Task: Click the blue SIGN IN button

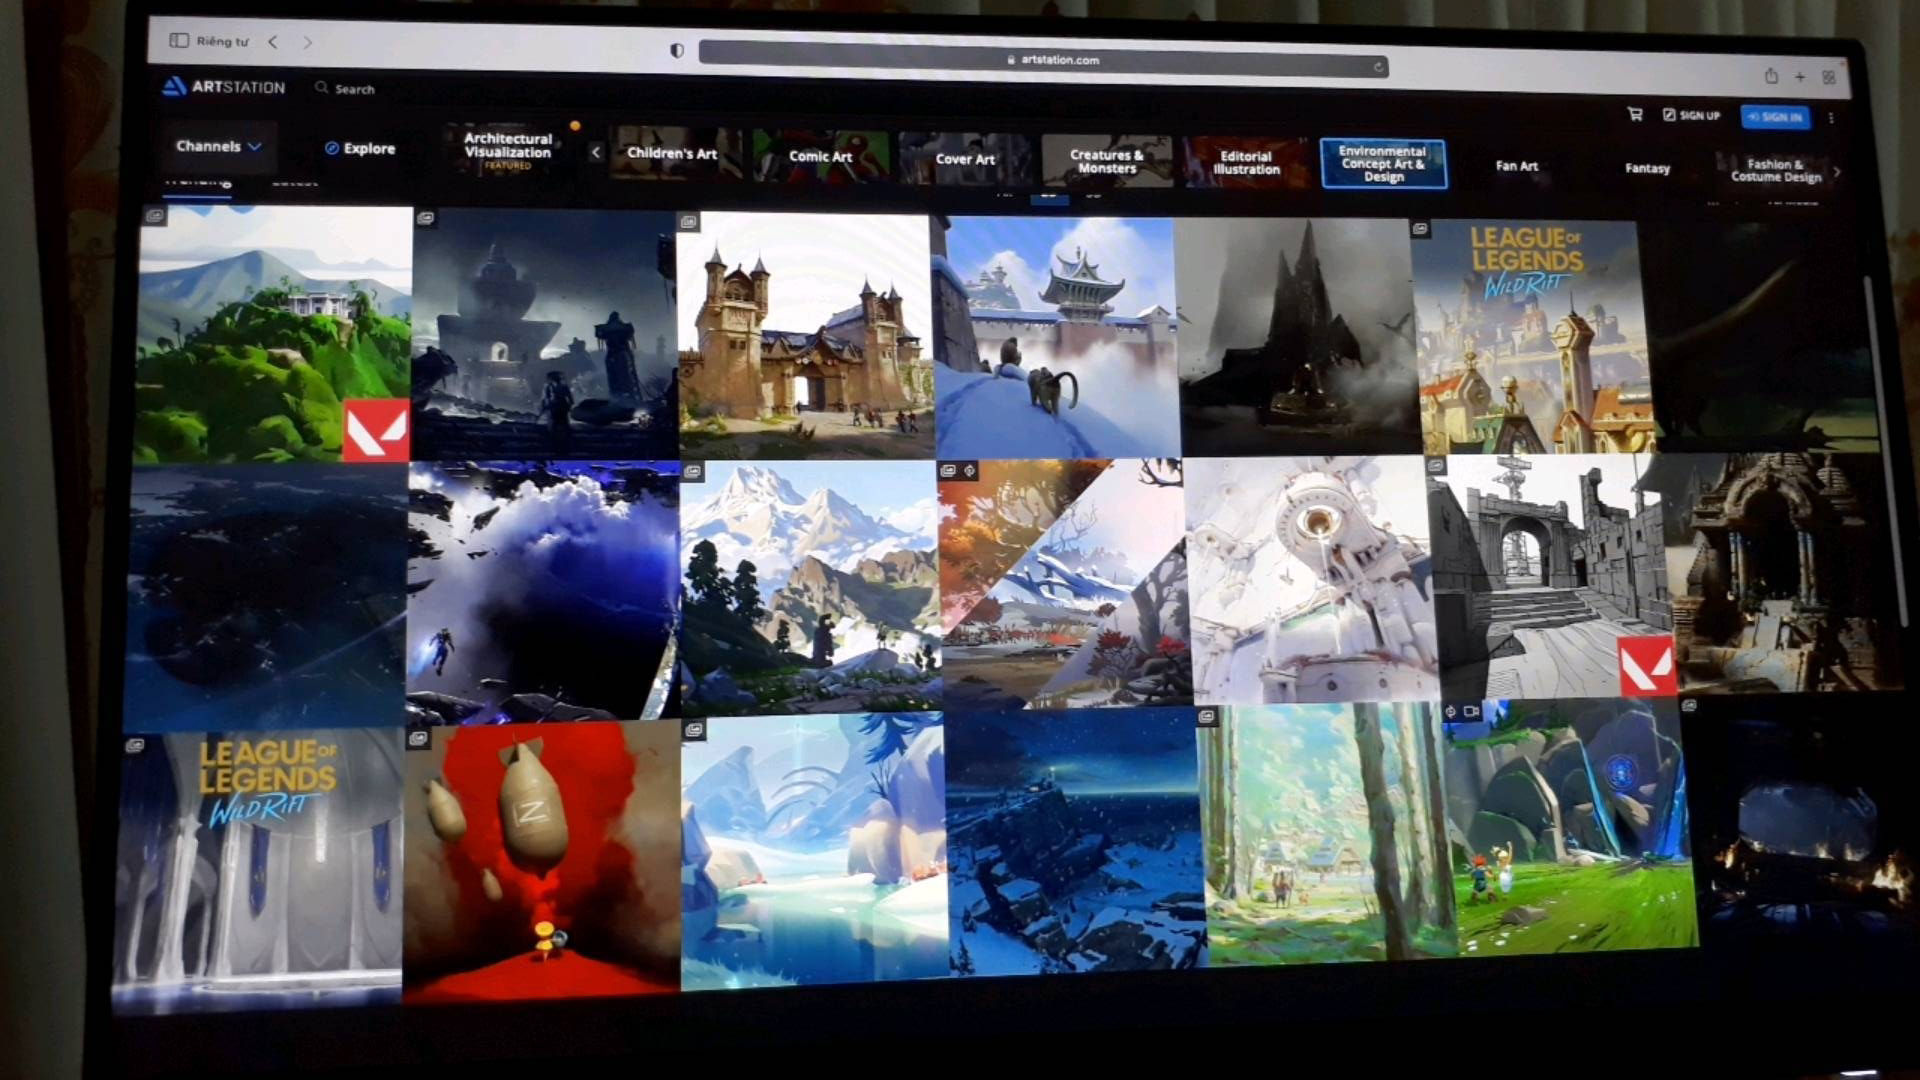Action: pyautogui.click(x=1775, y=117)
